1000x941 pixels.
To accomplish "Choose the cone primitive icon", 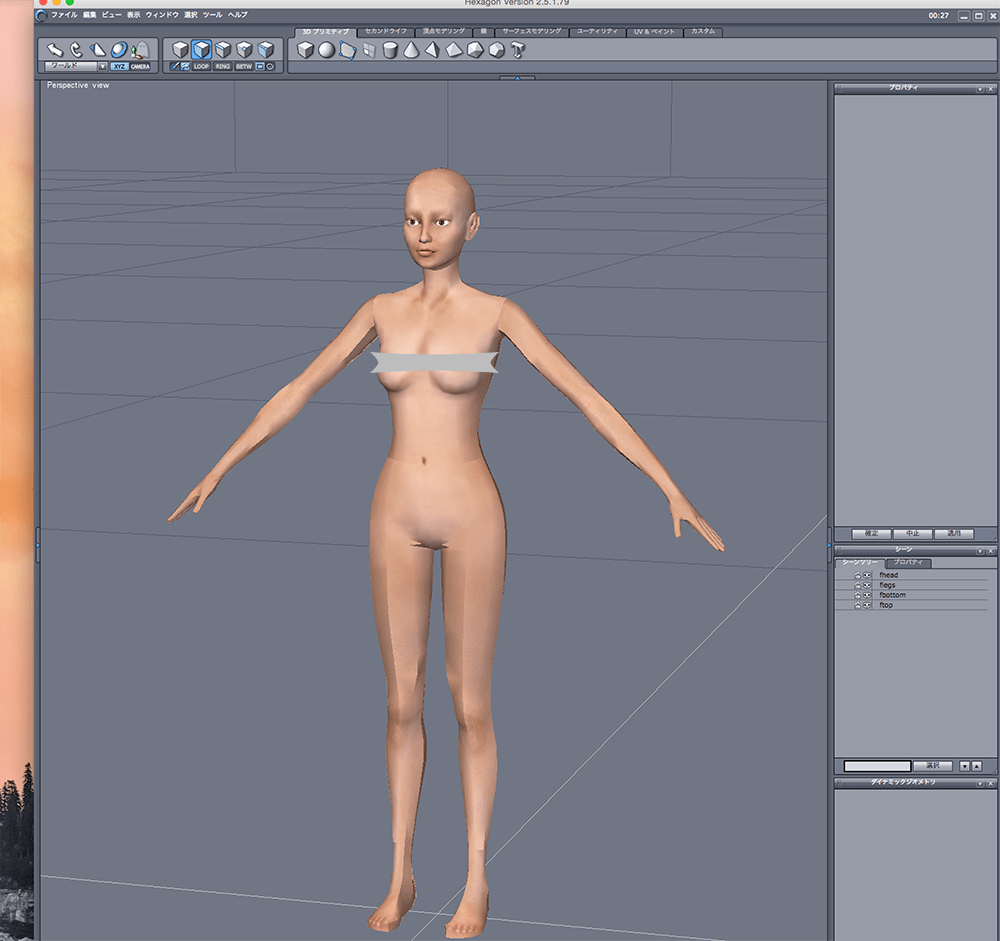I will point(411,50).
